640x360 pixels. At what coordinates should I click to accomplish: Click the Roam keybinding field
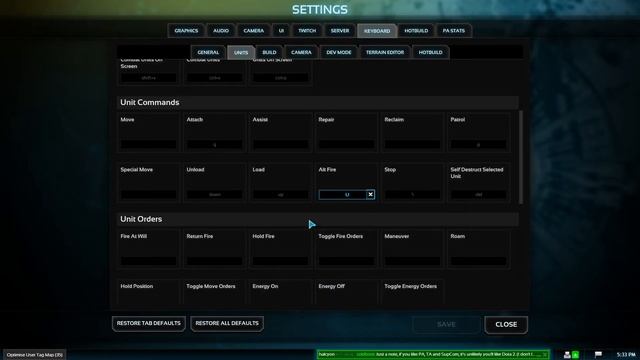pyautogui.click(x=478, y=261)
